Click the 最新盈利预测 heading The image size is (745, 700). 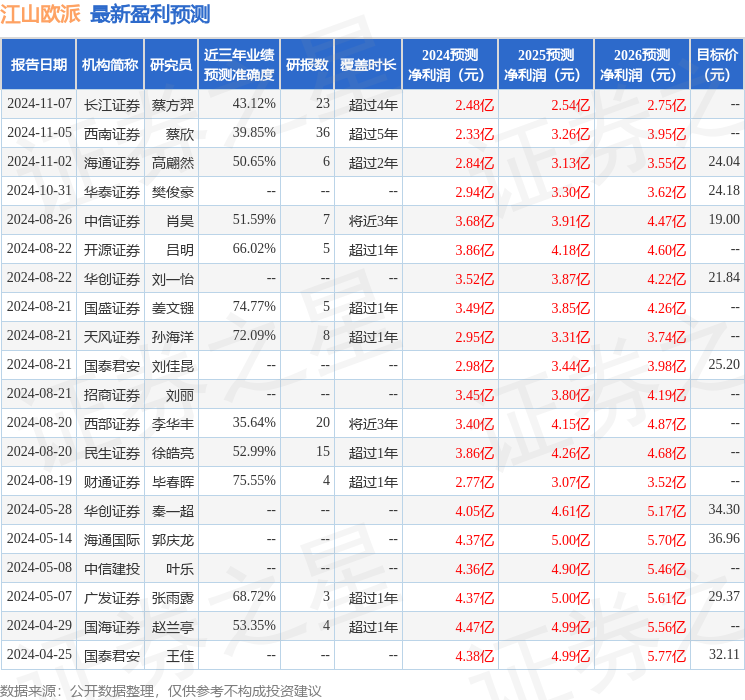click(x=150, y=14)
